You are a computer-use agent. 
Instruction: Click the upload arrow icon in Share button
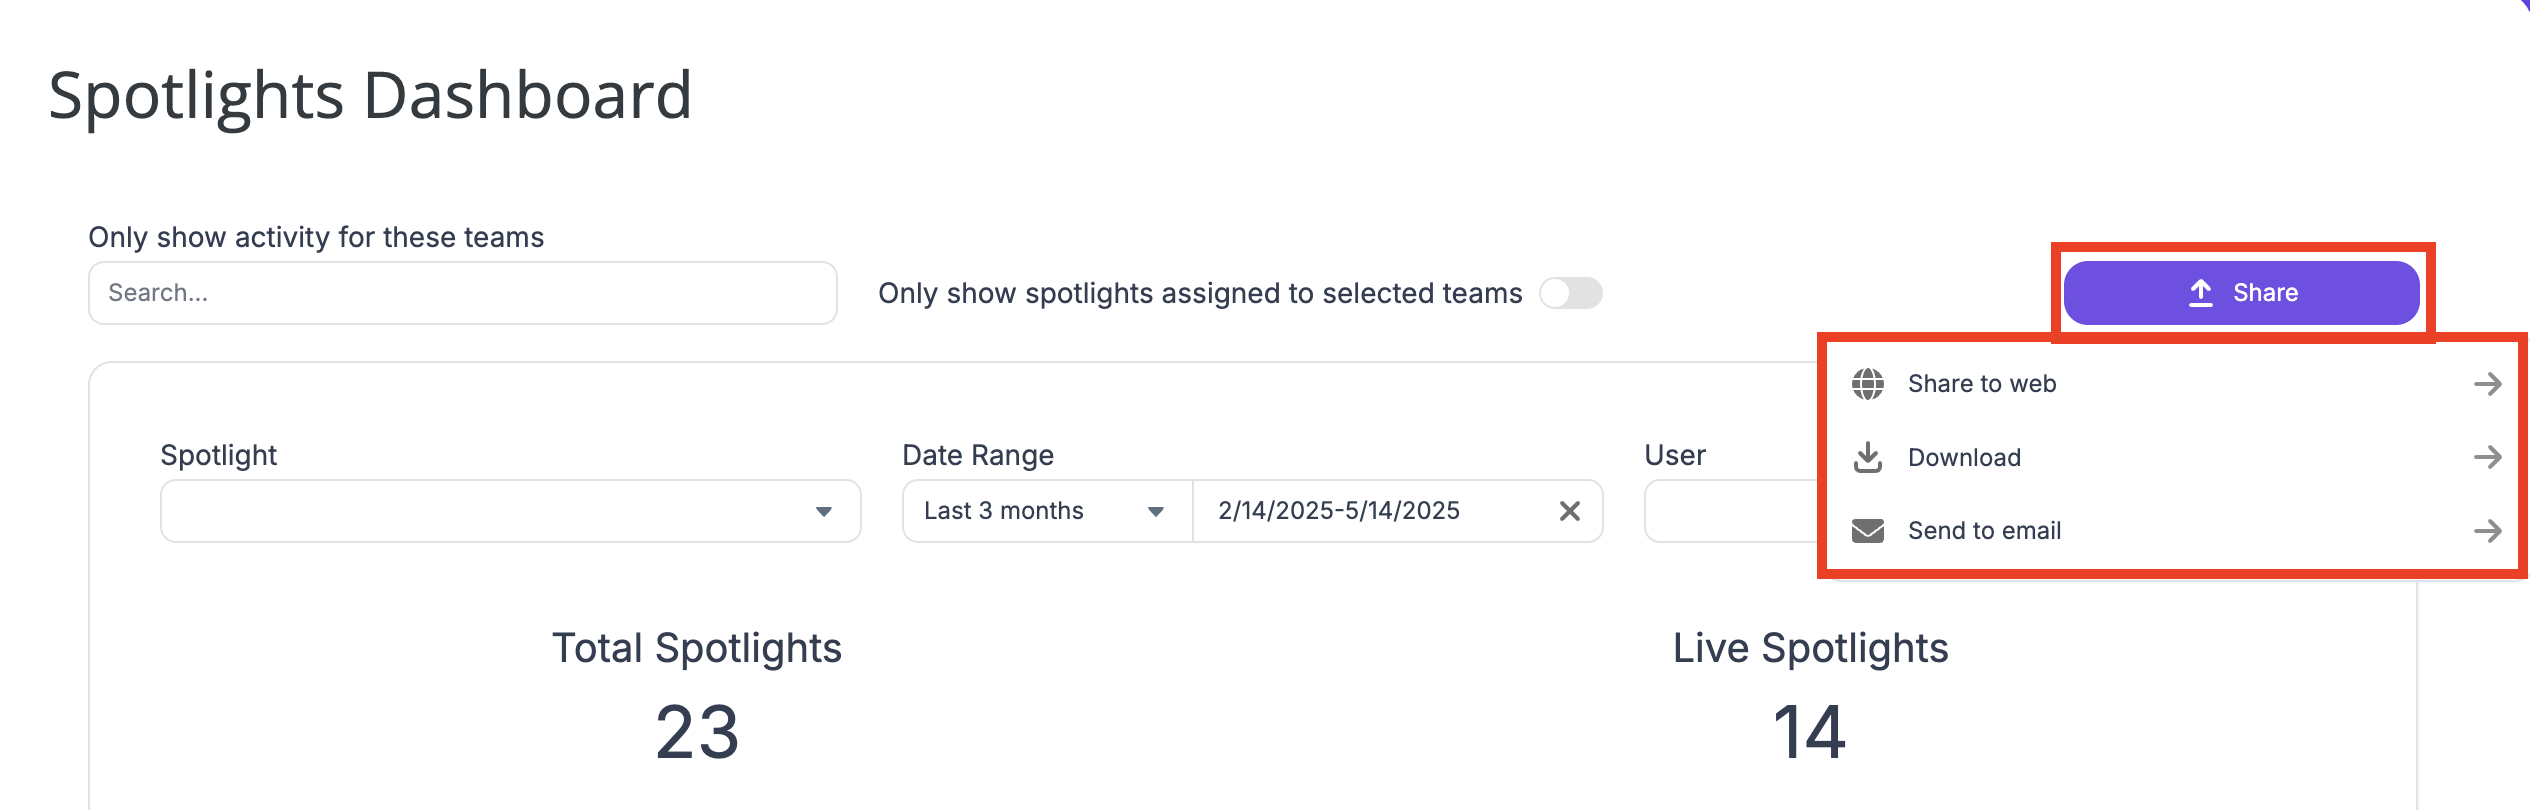click(2200, 293)
